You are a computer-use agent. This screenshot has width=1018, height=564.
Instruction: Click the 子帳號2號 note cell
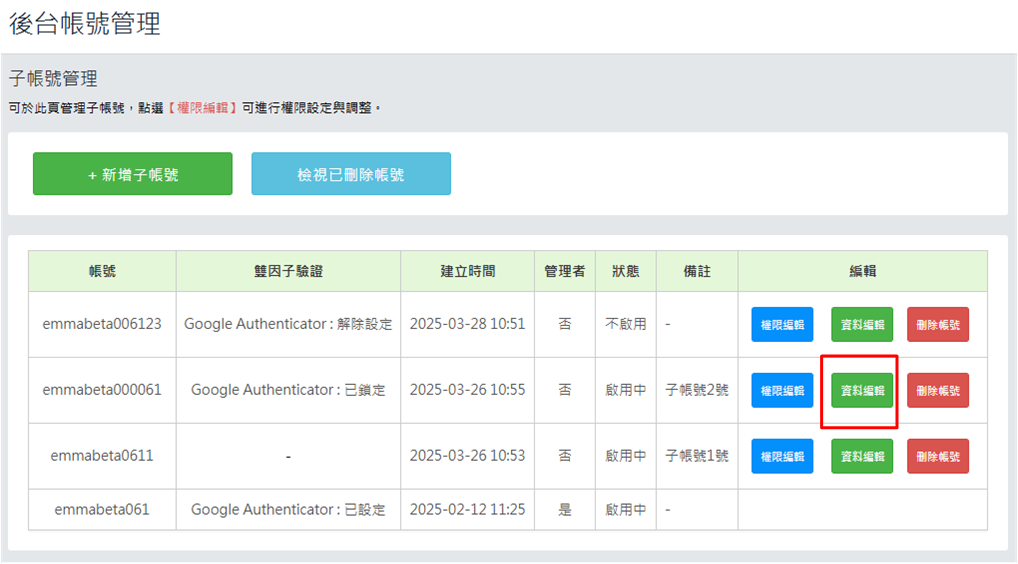(x=697, y=390)
